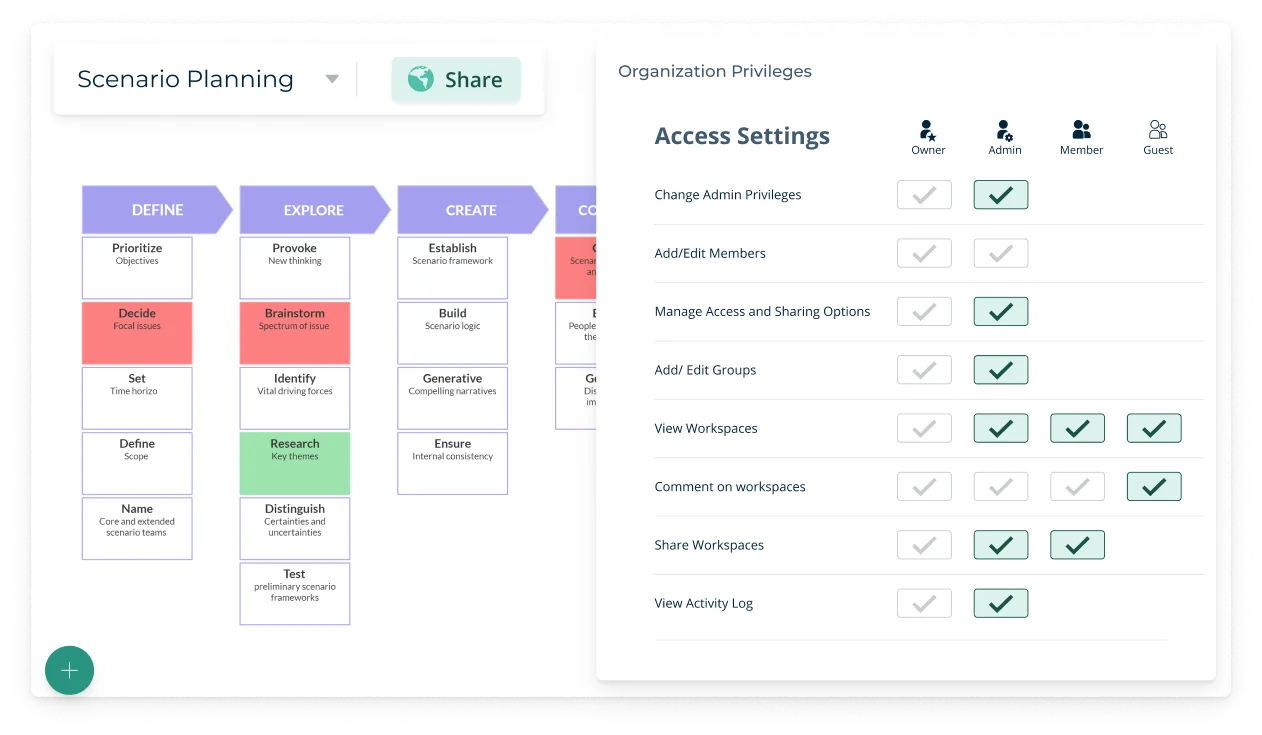This screenshot has height=735, width=1262.
Task: Click the Define Scope box
Action: point(137,463)
